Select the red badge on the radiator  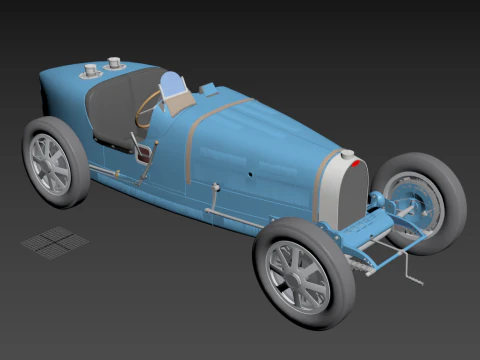point(356,163)
